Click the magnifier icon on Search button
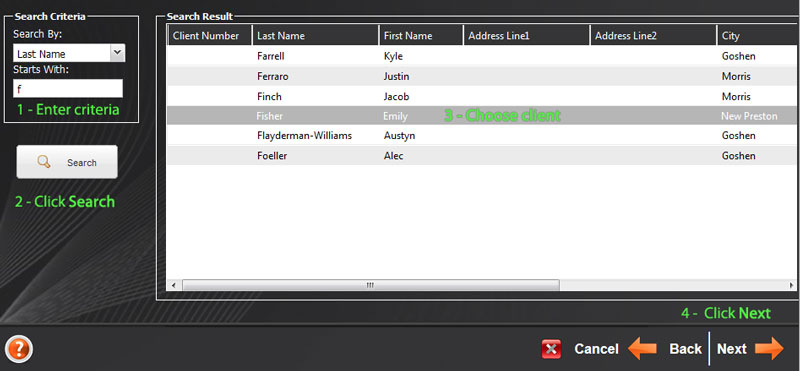This screenshot has width=800, height=371. tap(44, 162)
